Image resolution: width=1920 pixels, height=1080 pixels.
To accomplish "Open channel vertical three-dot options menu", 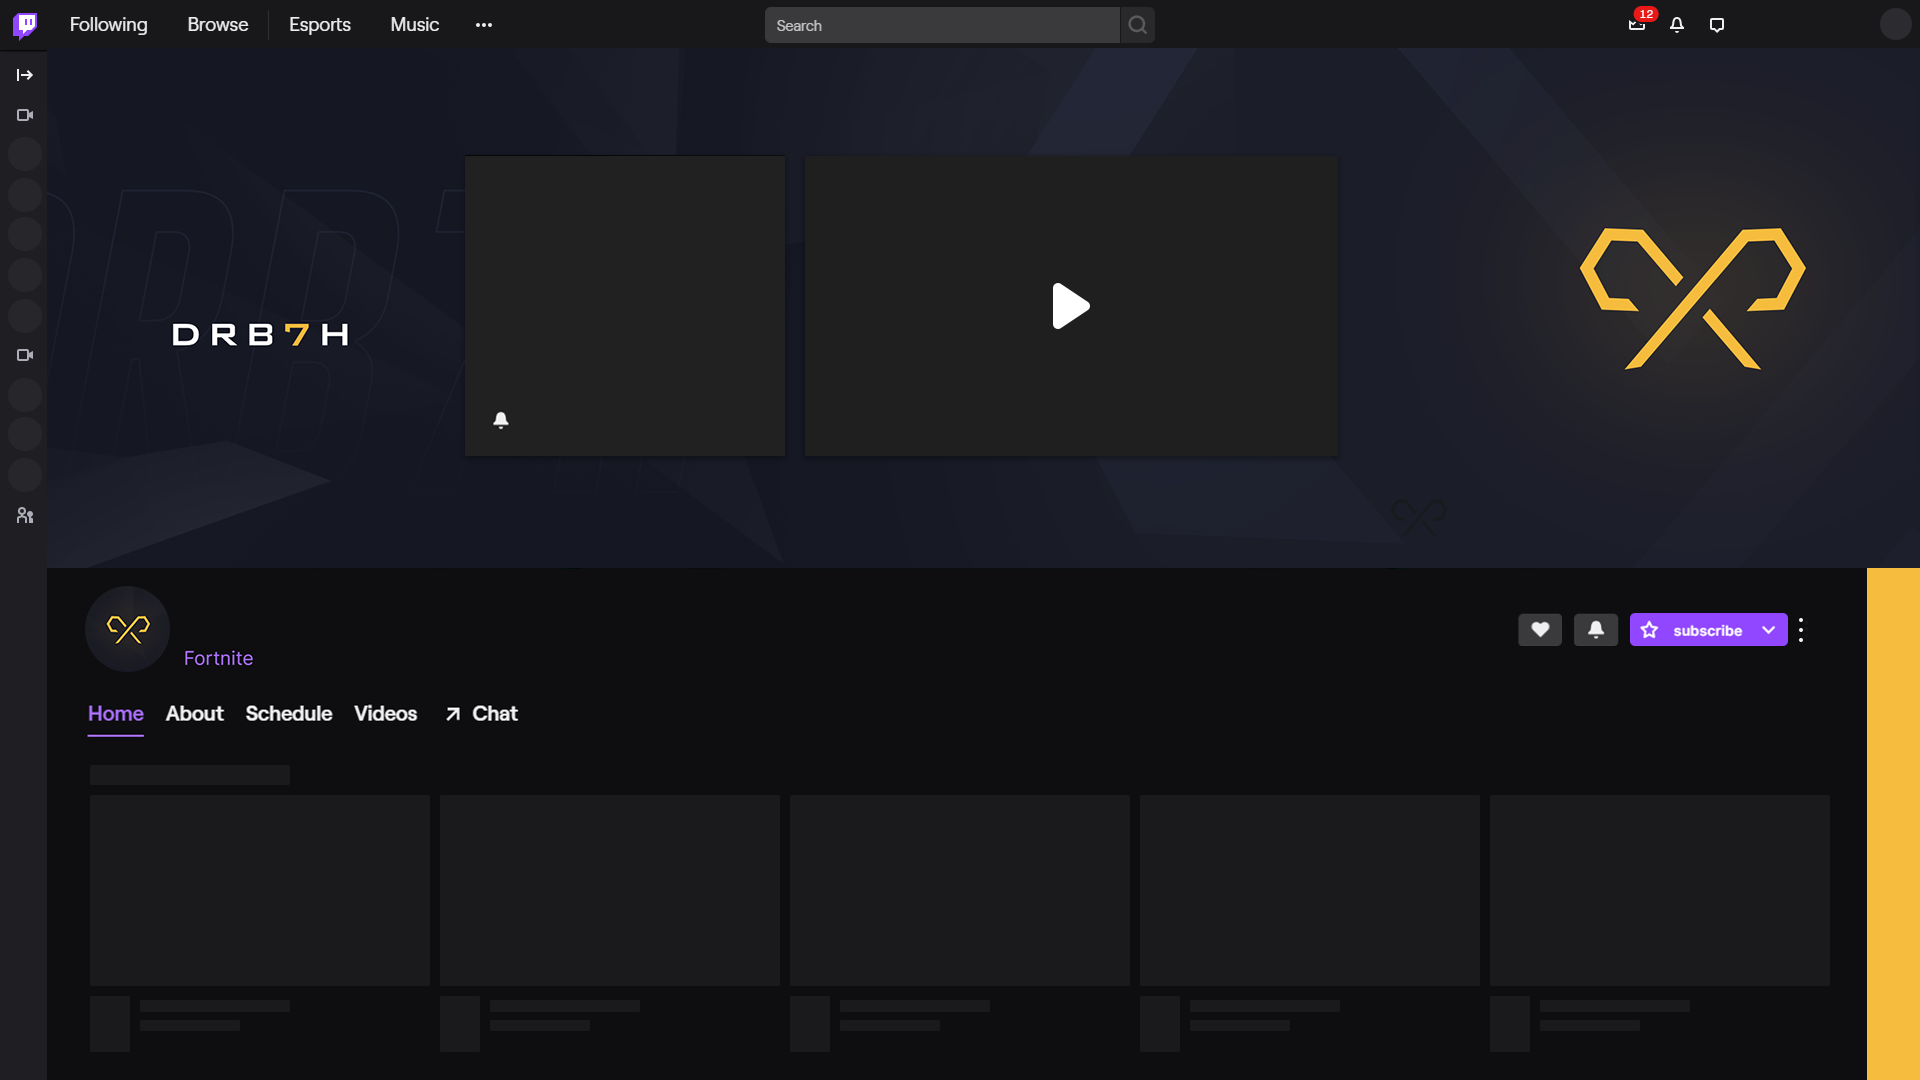I will (x=1801, y=630).
